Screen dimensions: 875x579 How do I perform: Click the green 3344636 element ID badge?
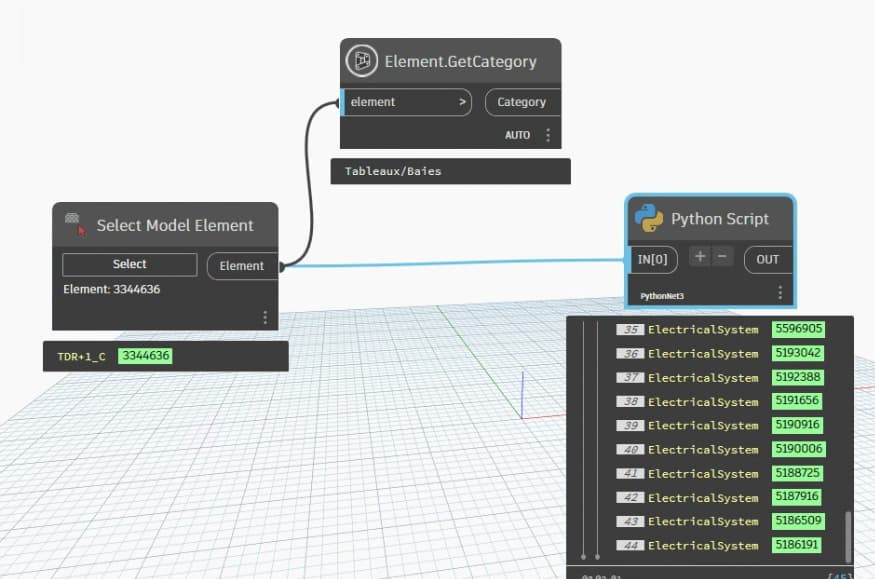145,356
